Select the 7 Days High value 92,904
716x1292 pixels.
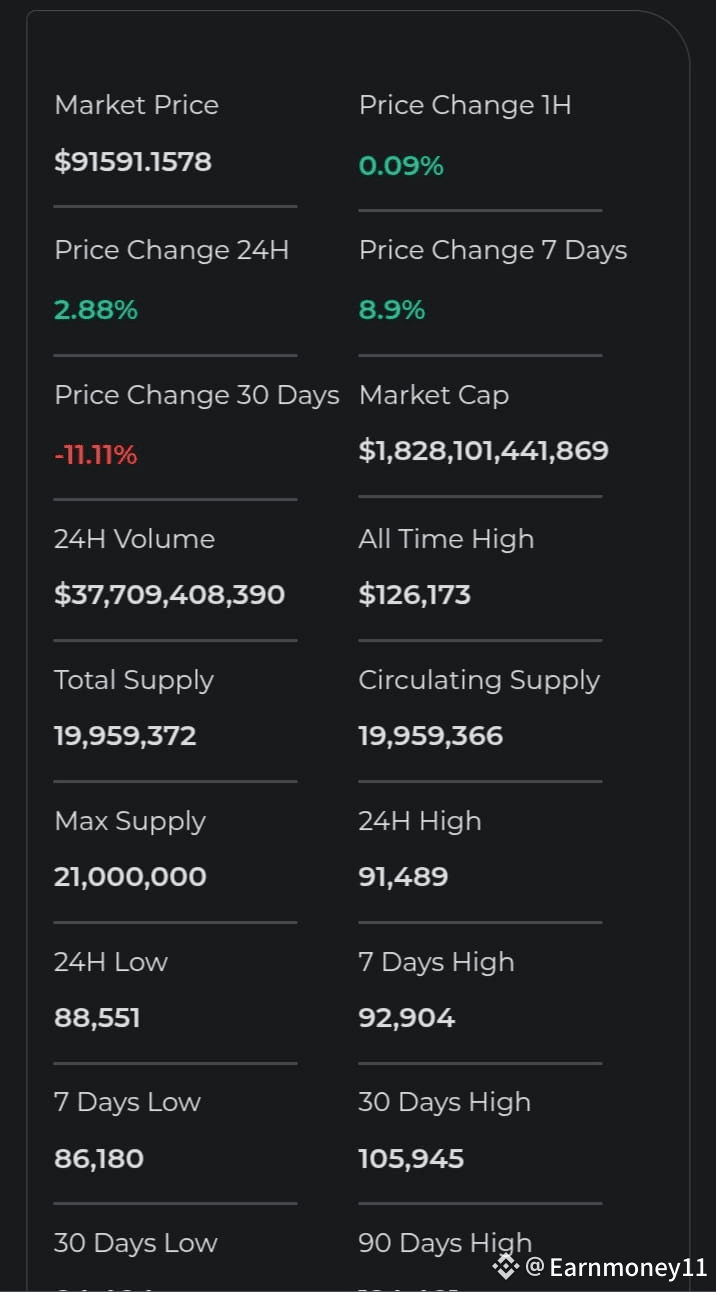point(407,1018)
